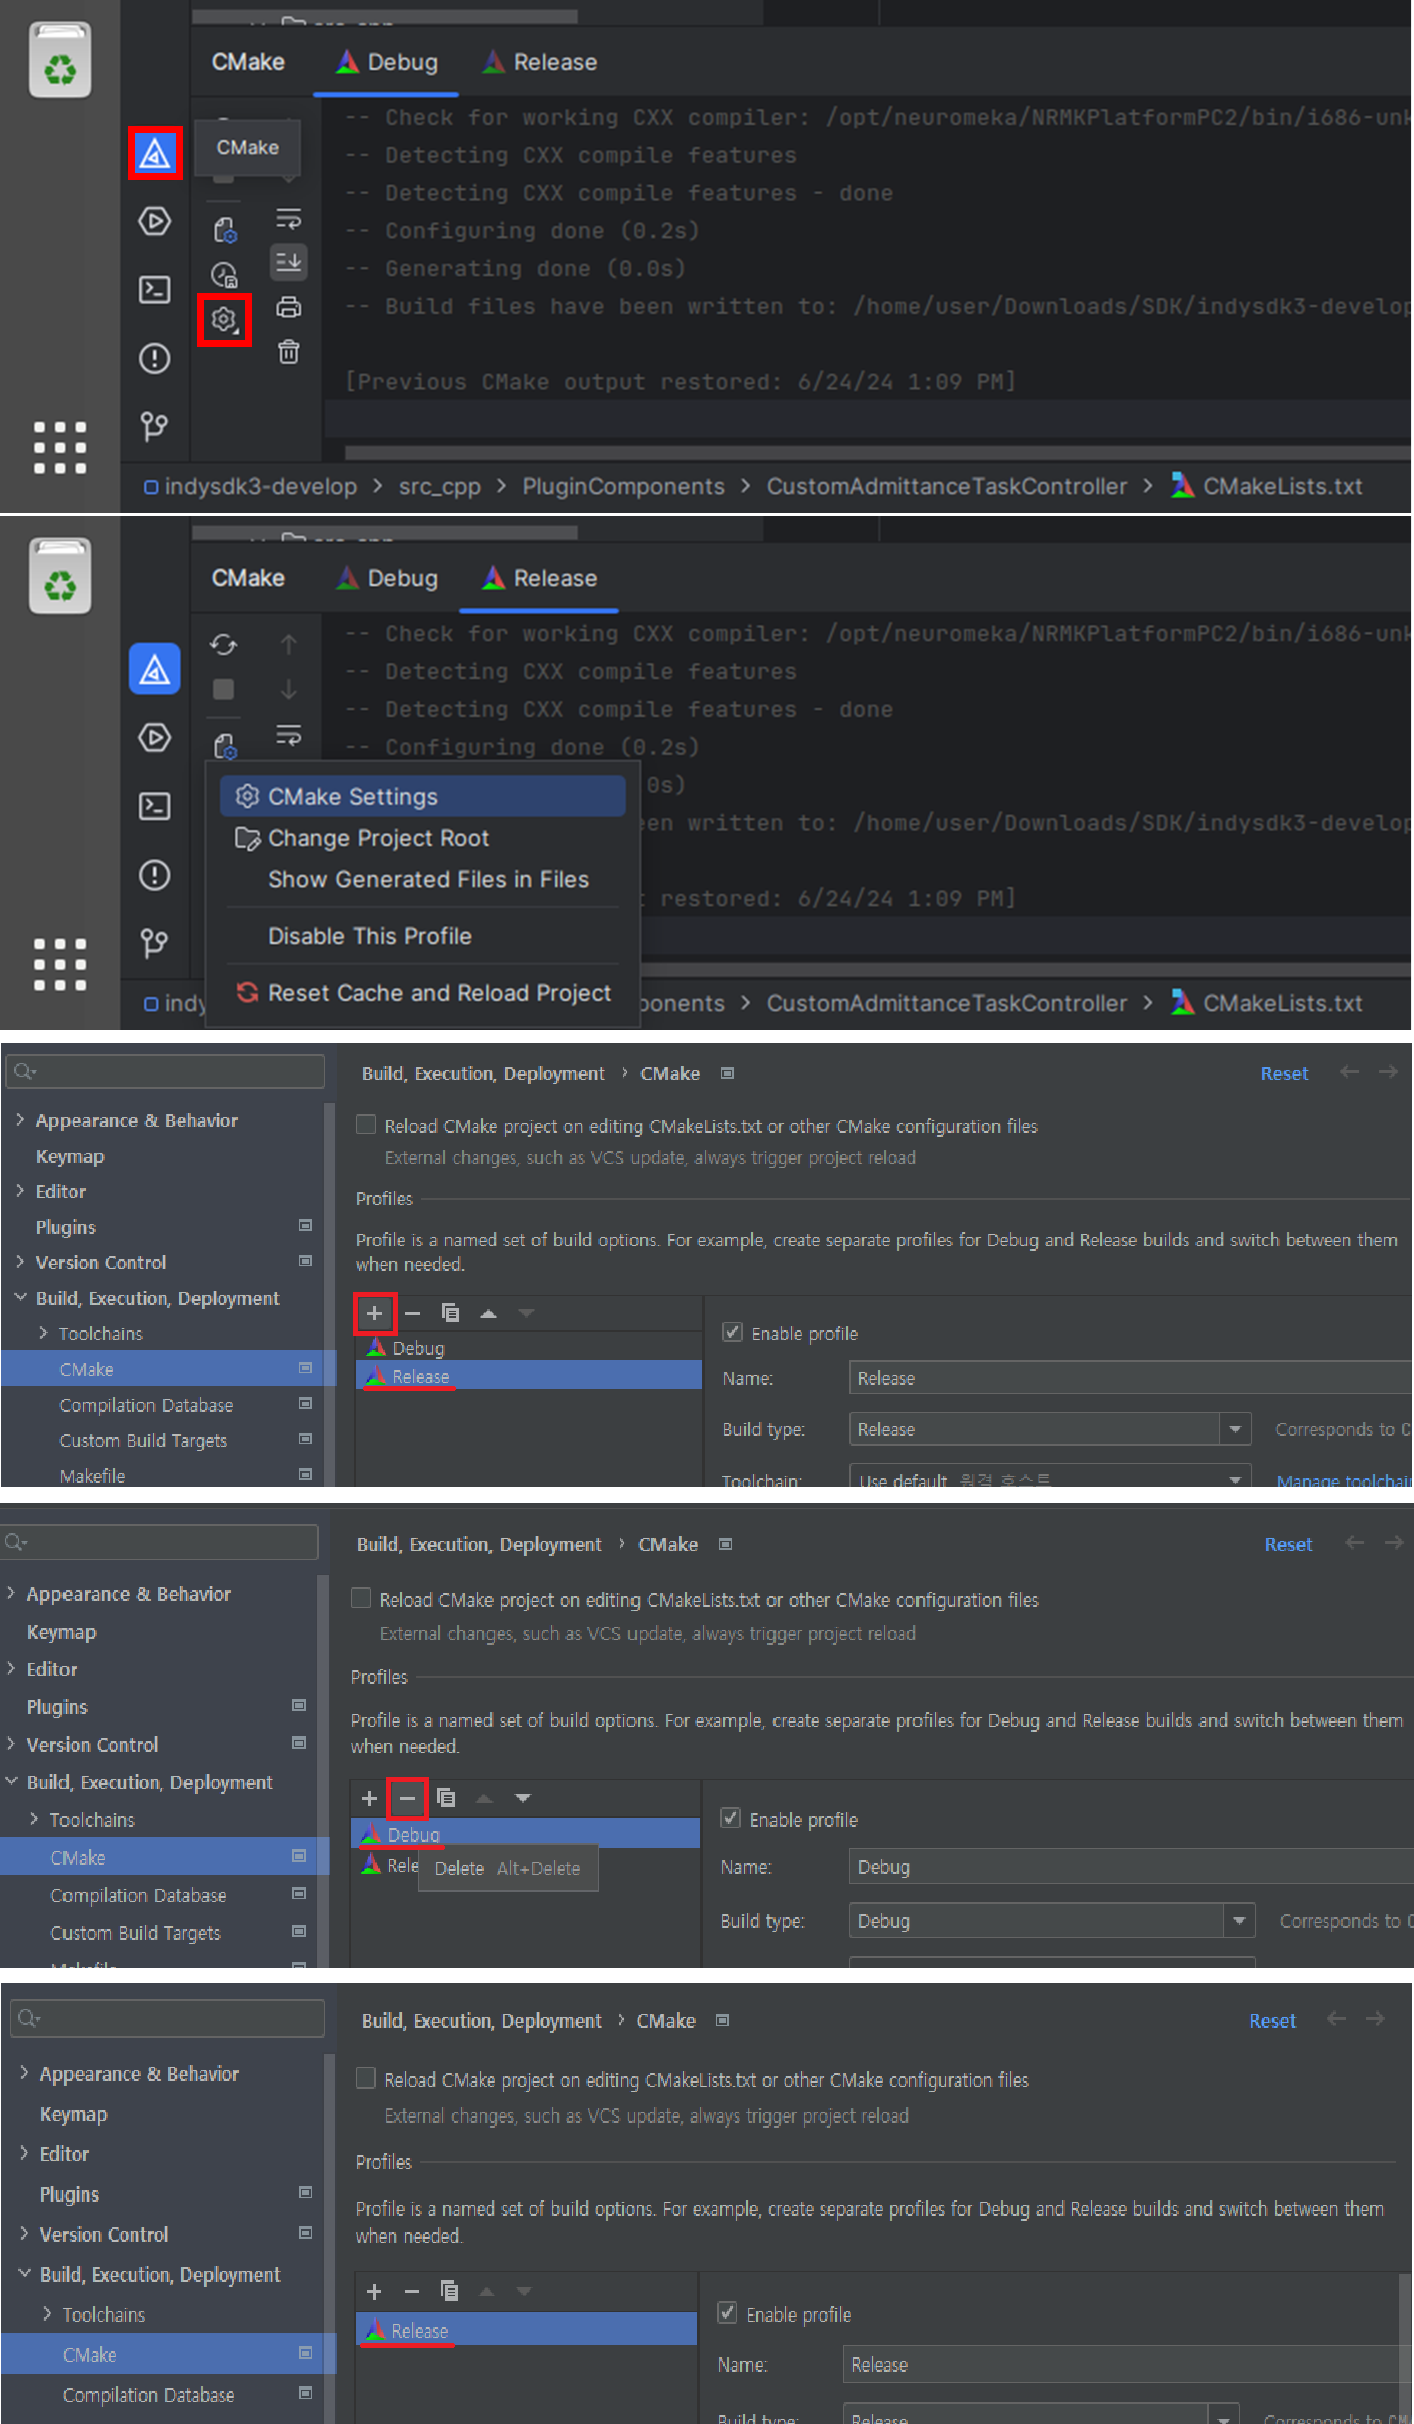The height and width of the screenshot is (2424, 1414).
Task: Open Git tool window in Release-active panel
Action: click(154, 943)
